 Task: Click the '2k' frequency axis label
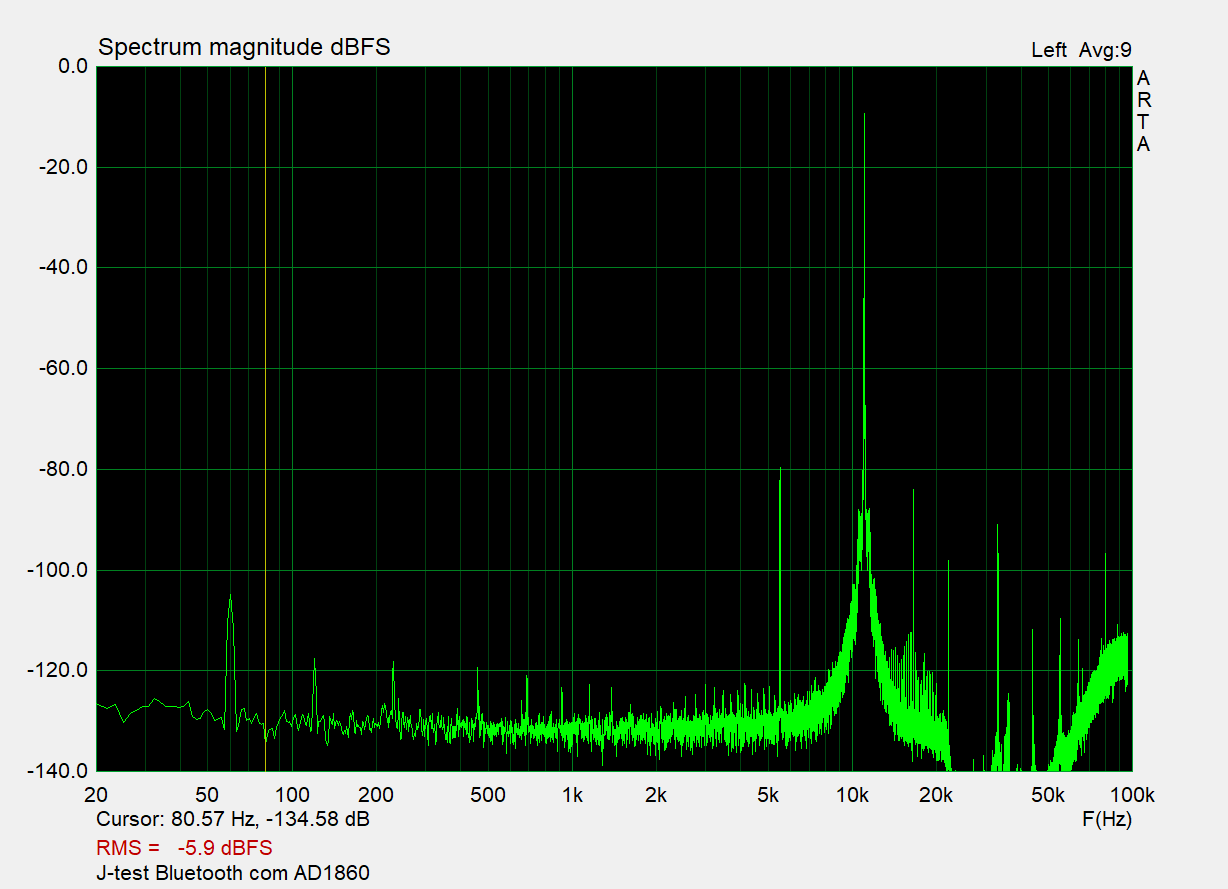click(x=655, y=796)
